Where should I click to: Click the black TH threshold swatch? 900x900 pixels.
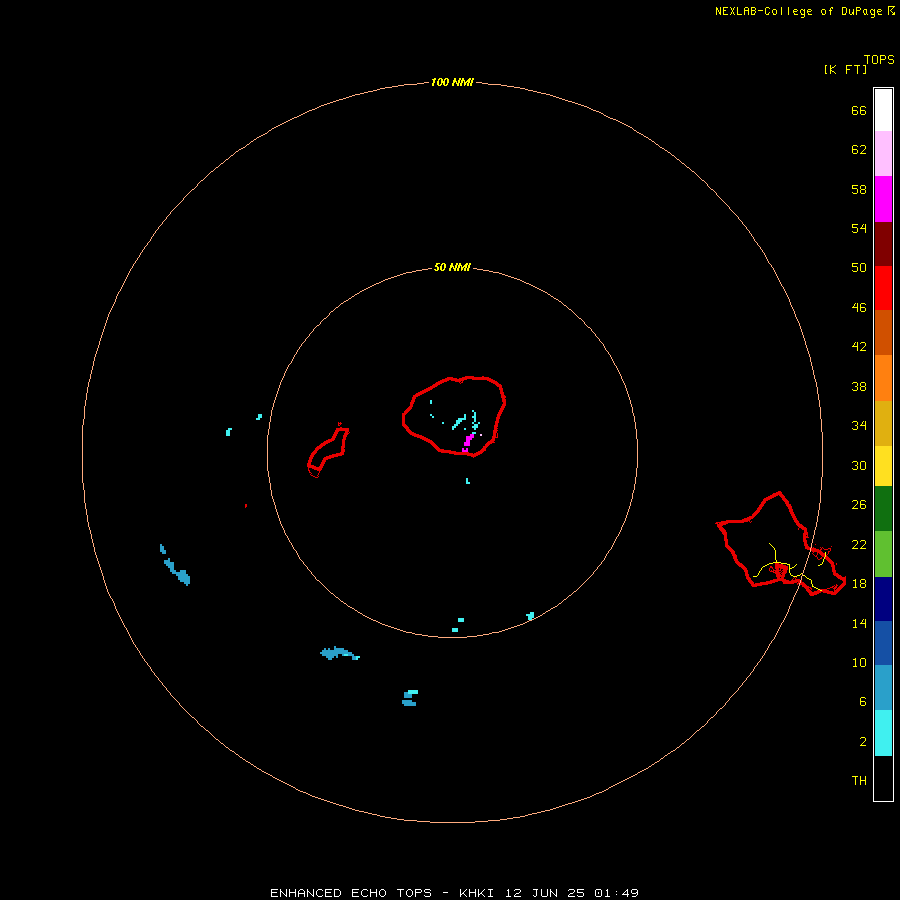(x=883, y=778)
